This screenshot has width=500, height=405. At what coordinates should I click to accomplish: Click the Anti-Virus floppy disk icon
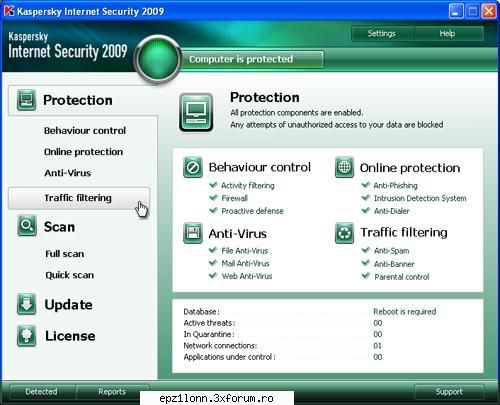193,233
